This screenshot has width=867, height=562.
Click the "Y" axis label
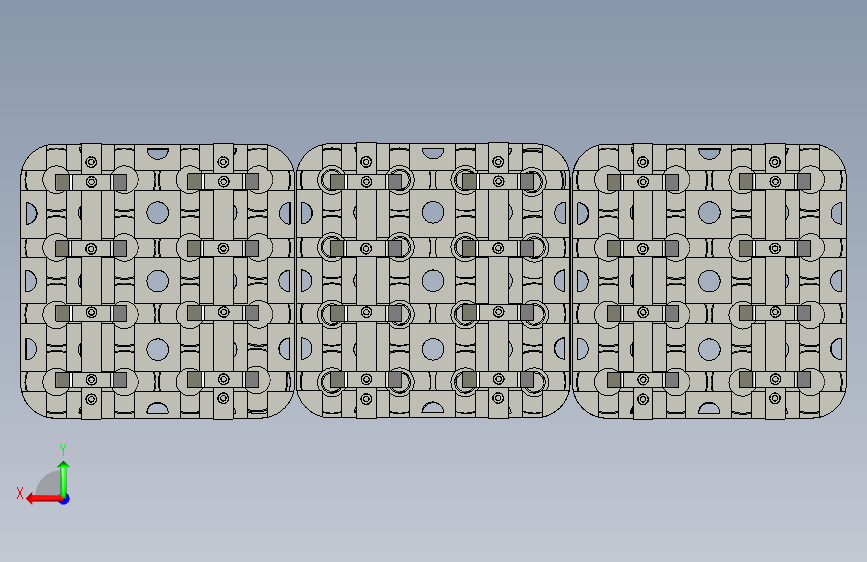63,450
